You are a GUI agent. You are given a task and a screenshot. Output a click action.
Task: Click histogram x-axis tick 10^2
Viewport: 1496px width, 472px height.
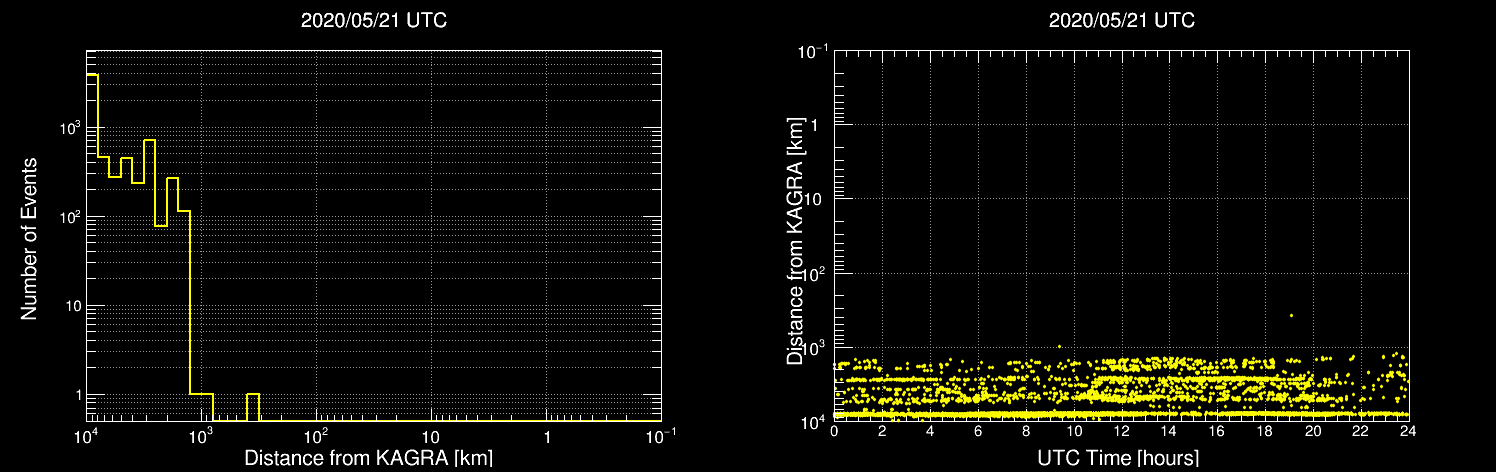coord(317,436)
